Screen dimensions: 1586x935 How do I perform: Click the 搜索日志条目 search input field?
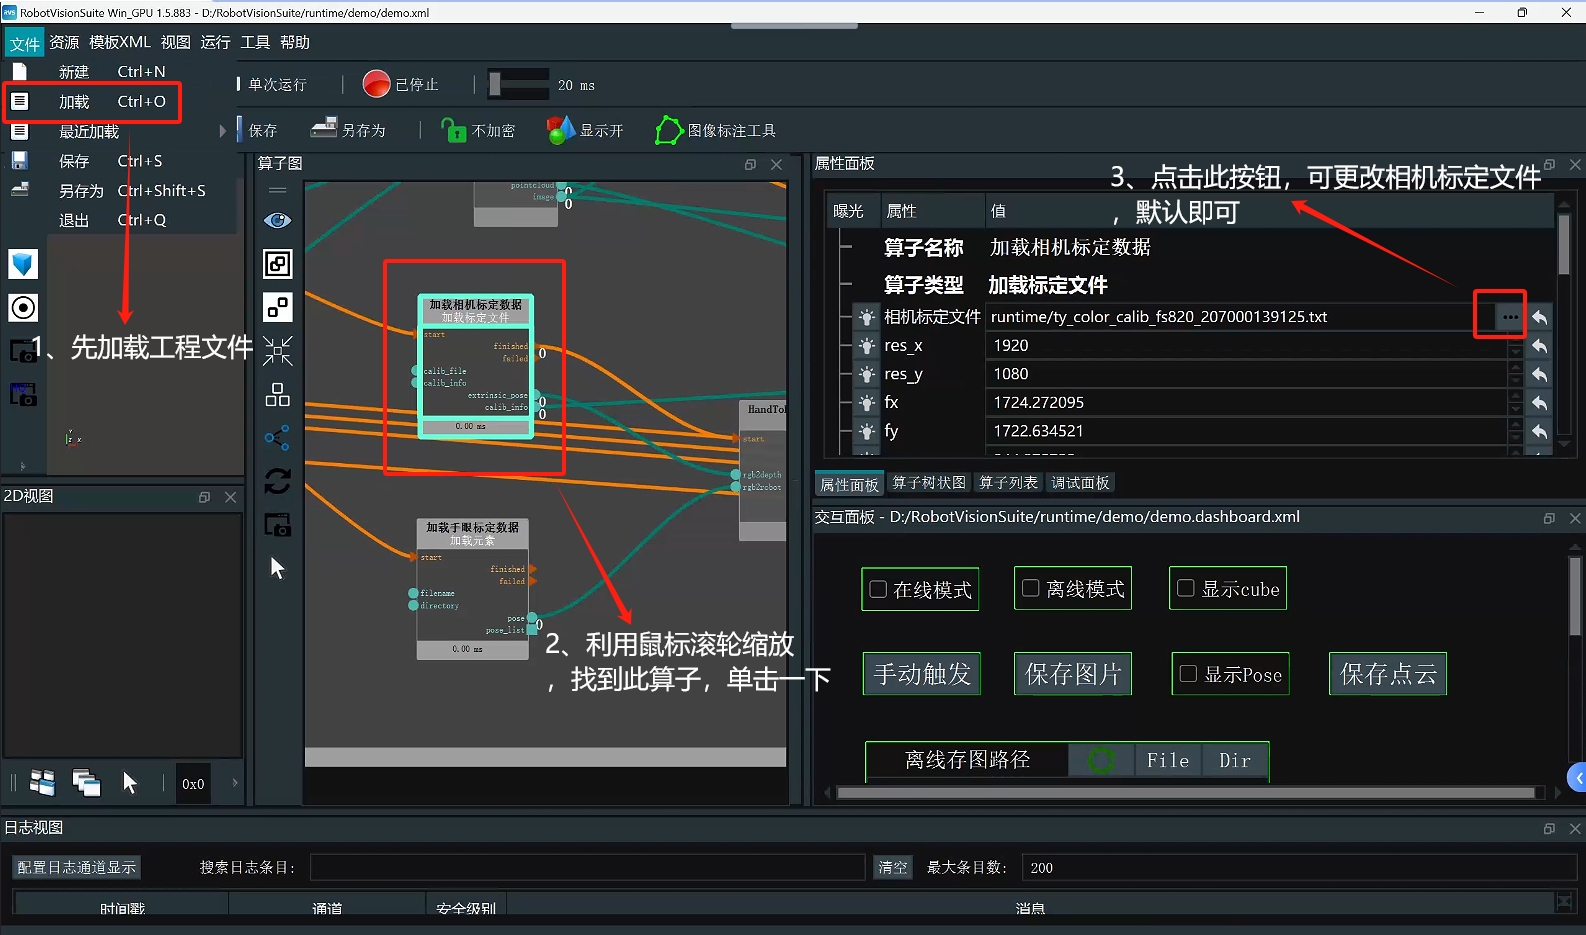[587, 867]
